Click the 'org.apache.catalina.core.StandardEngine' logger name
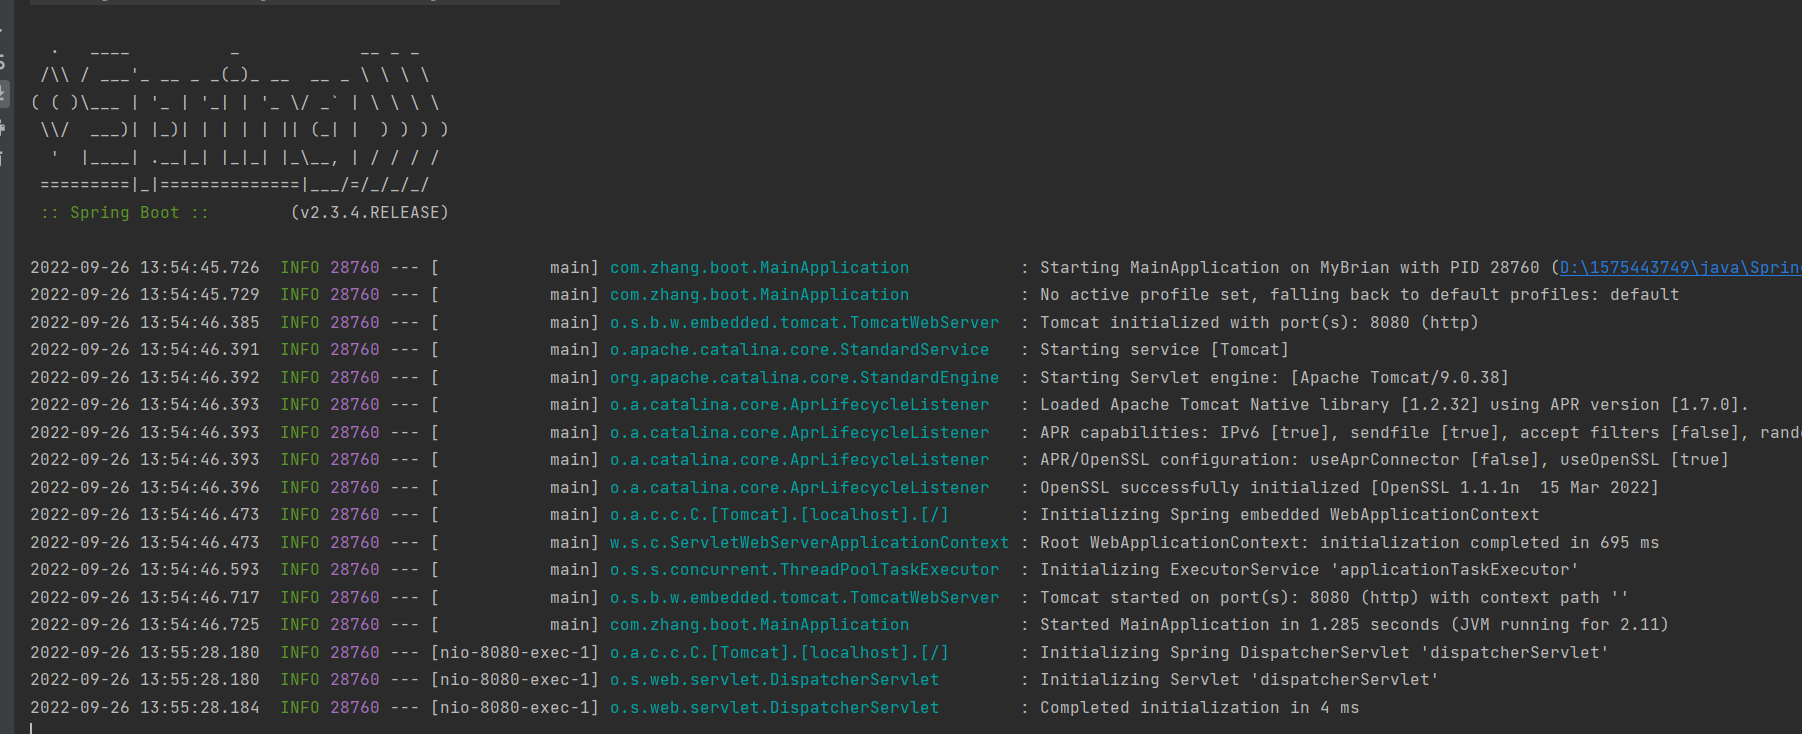The height and width of the screenshot is (734, 1802). [804, 378]
